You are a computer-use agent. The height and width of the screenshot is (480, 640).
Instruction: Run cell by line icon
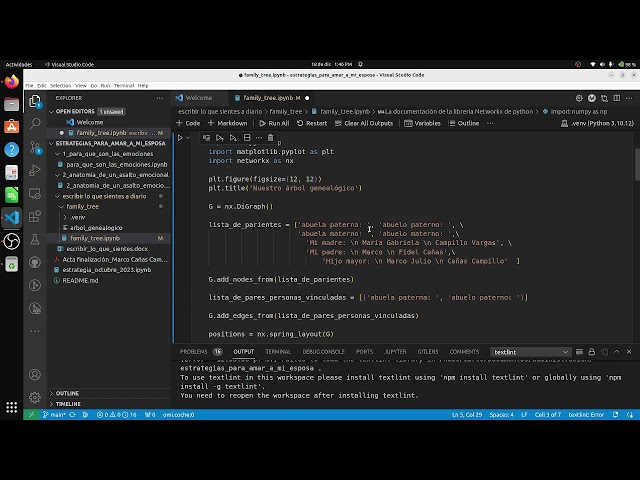pyautogui.click(x=206, y=138)
